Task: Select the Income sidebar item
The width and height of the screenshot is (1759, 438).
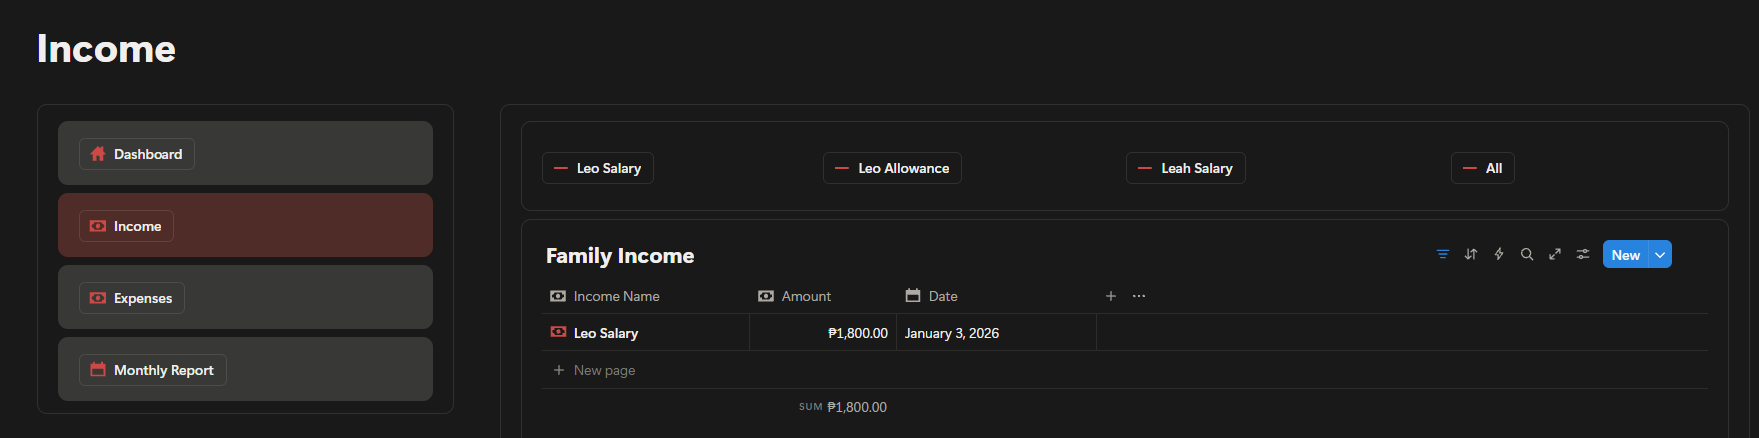Action: click(x=127, y=226)
